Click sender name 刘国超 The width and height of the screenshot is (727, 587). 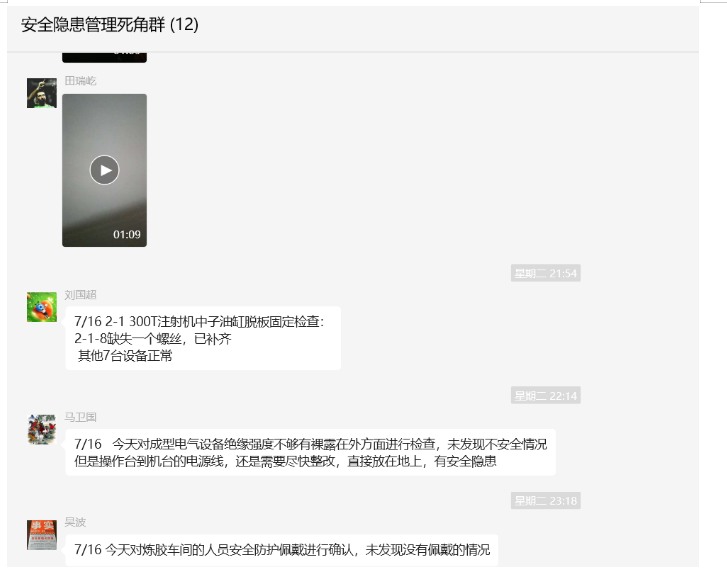[x=80, y=294]
